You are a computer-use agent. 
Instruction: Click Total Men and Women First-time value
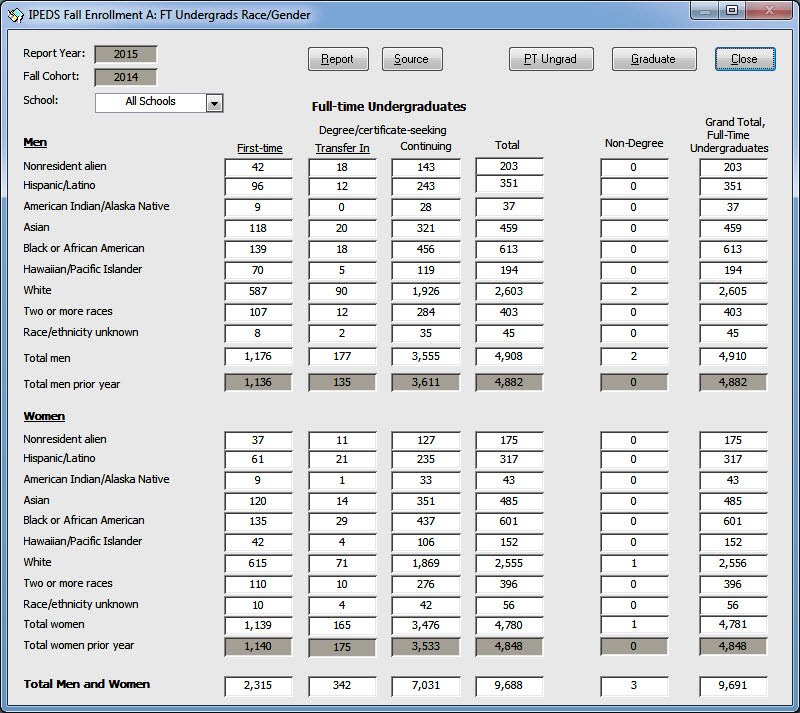pos(258,685)
